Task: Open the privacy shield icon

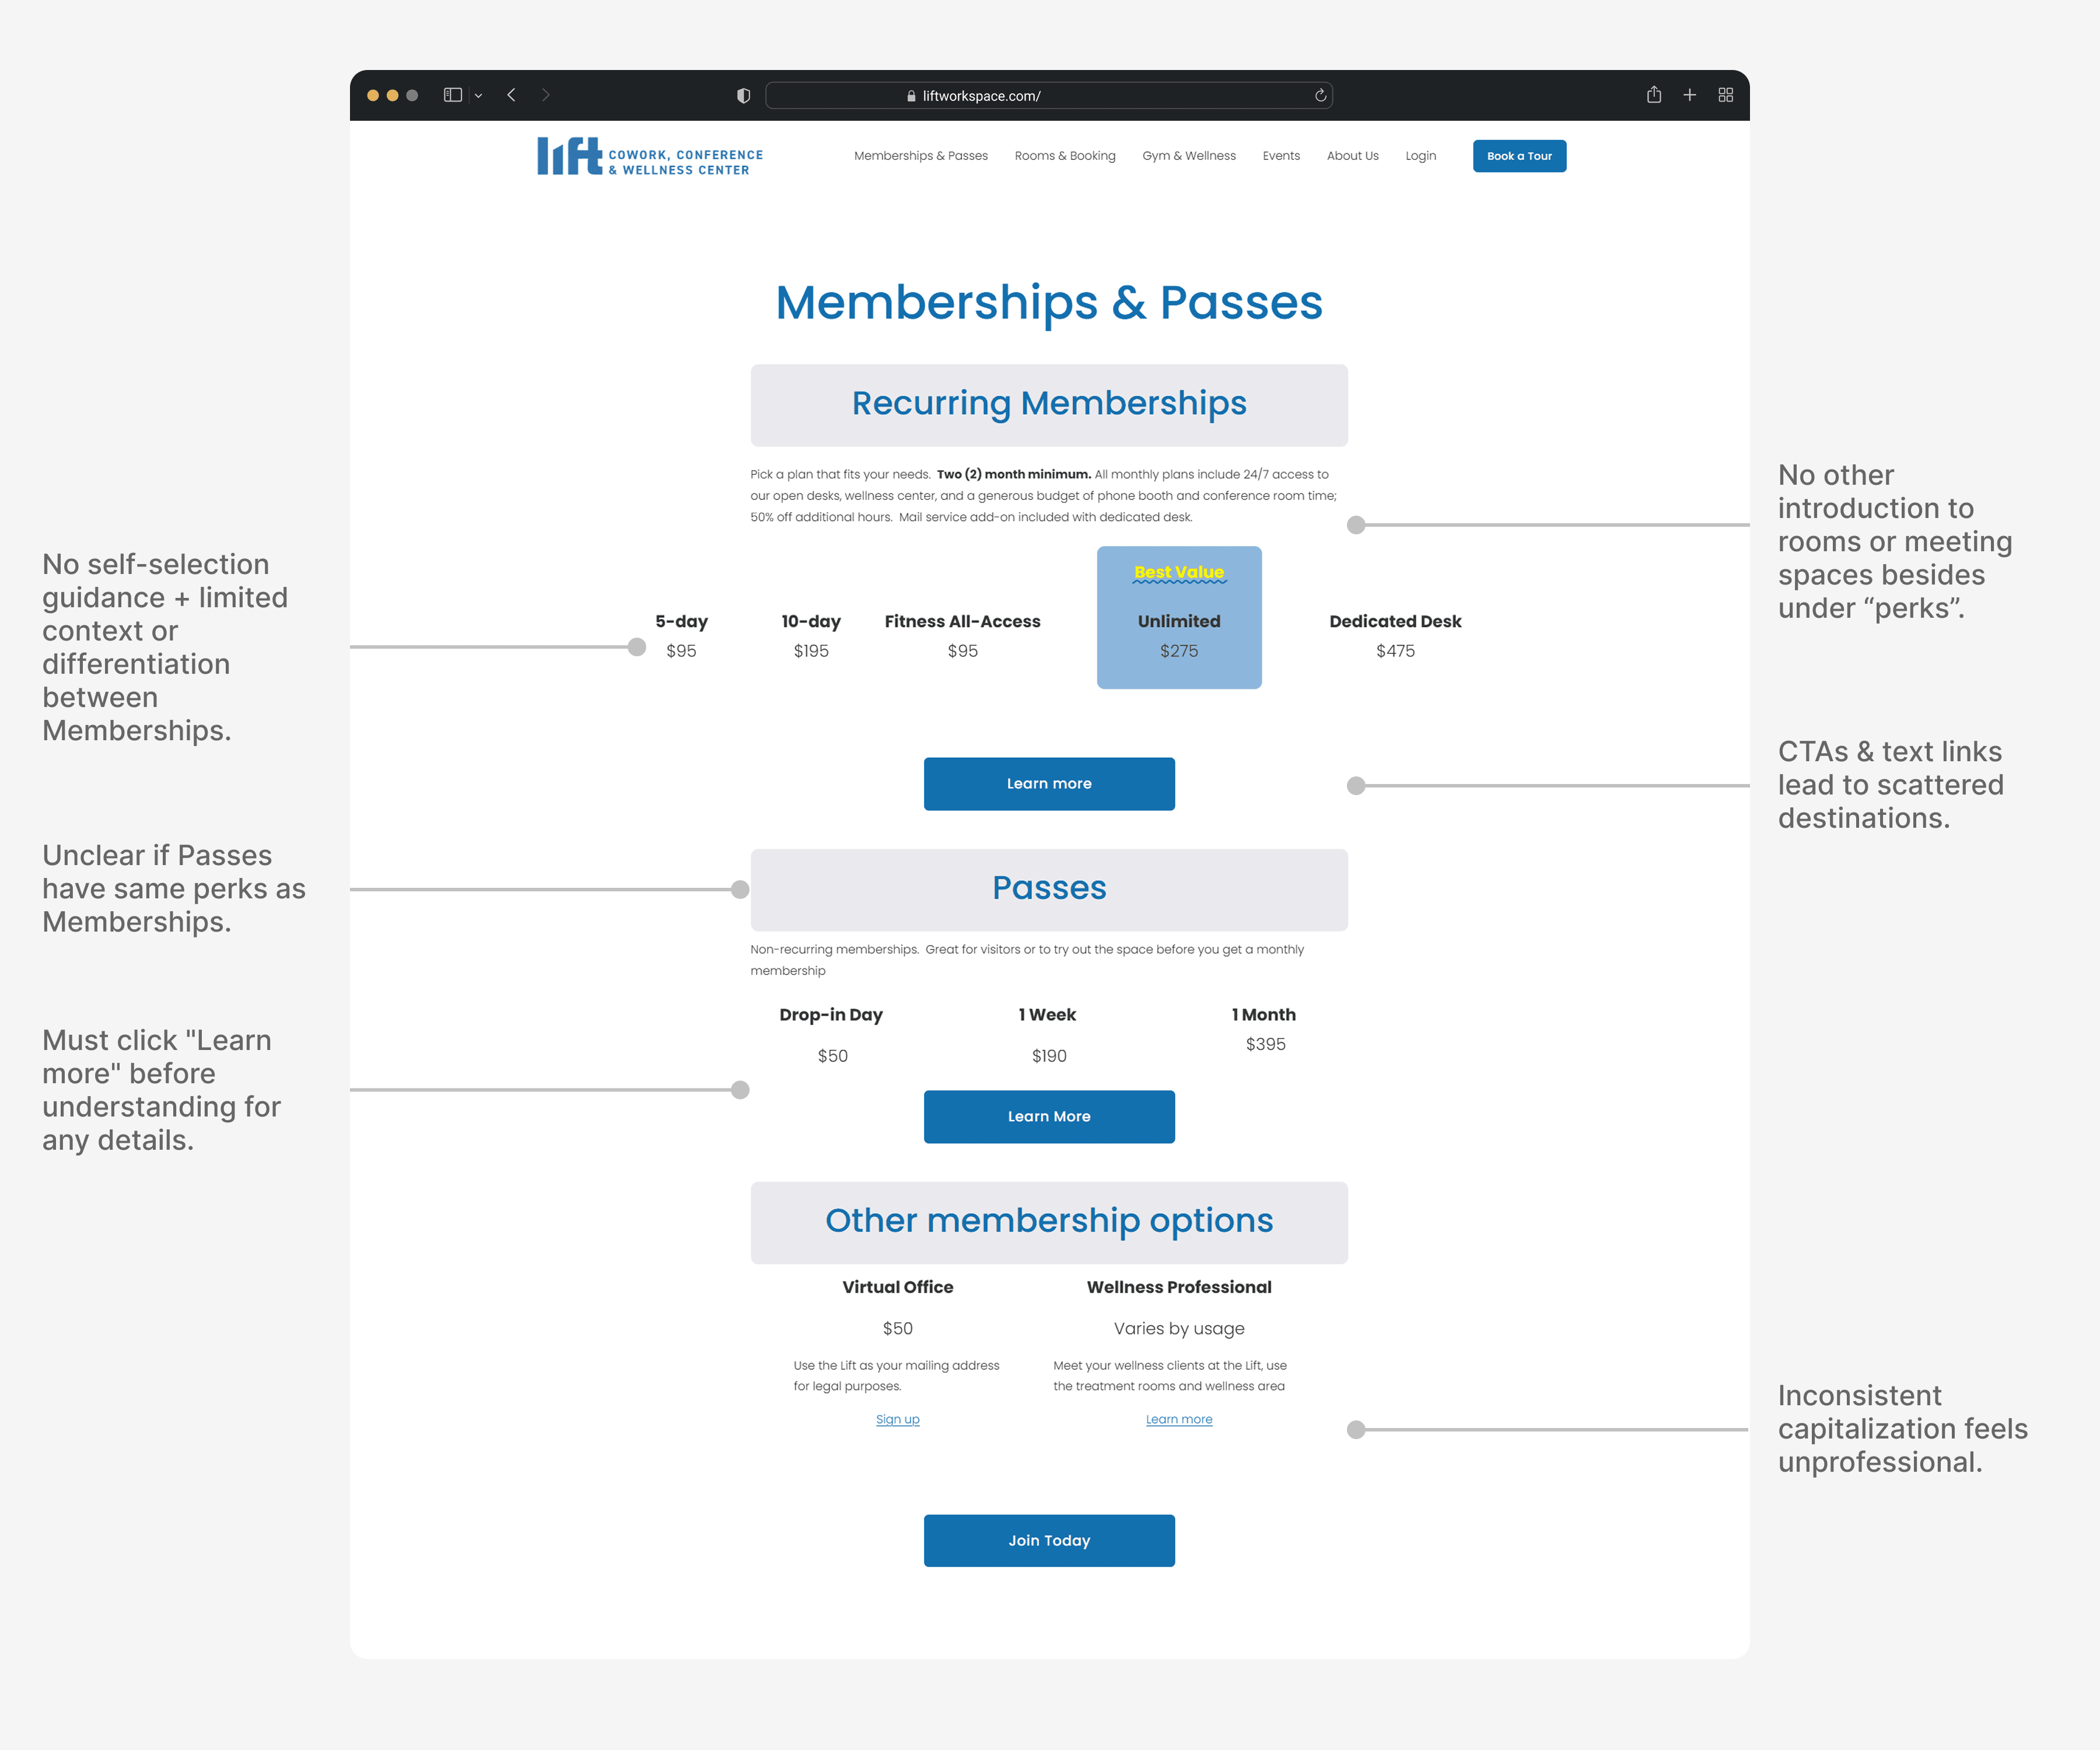Action: click(743, 96)
